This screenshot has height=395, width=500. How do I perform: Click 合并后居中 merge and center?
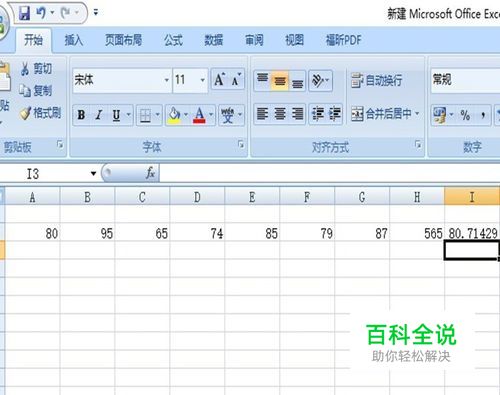click(381, 114)
